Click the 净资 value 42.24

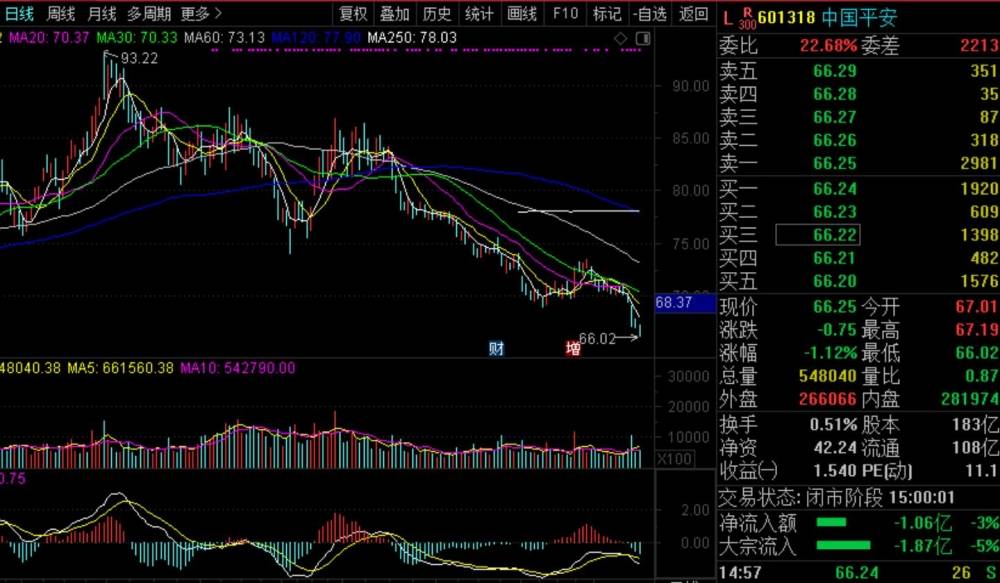(x=835, y=448)
